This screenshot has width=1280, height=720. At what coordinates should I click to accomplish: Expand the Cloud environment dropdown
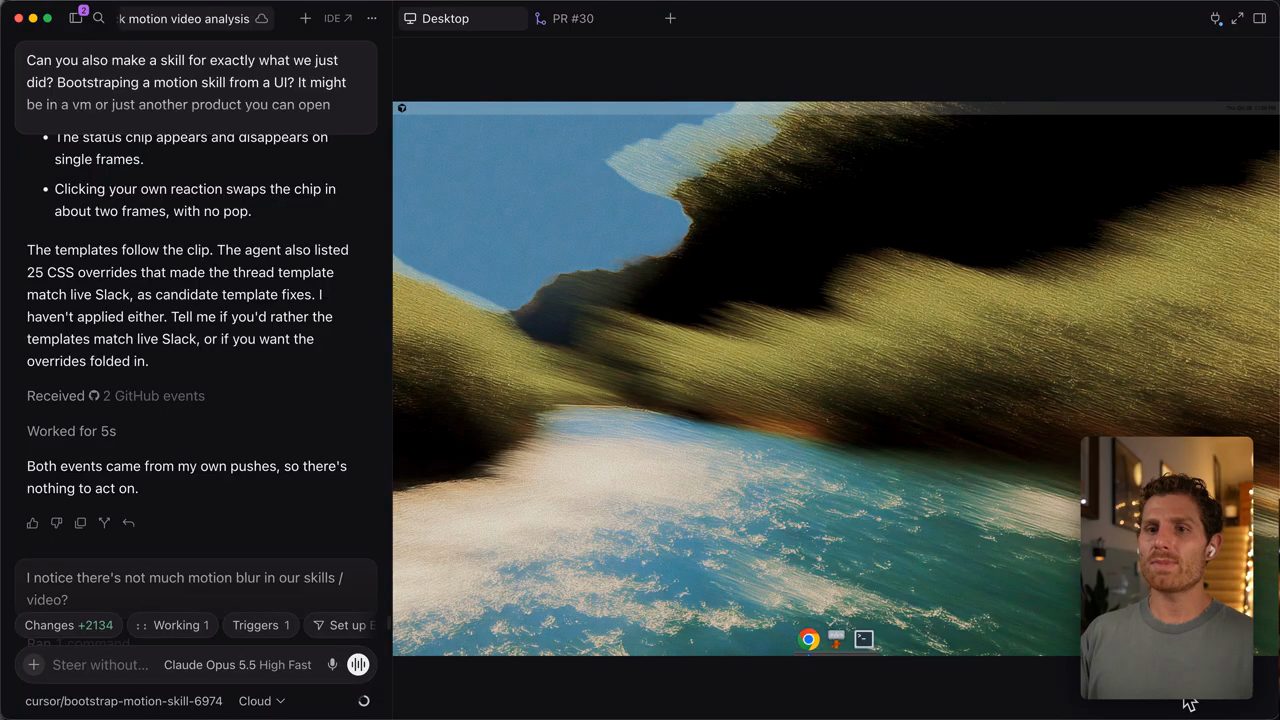pos(262,701)
